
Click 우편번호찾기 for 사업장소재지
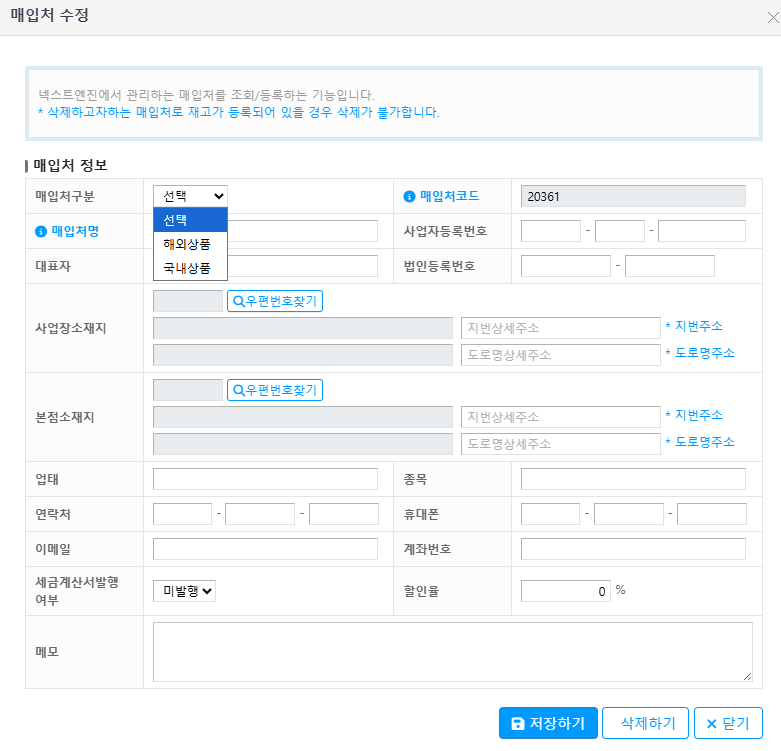275,300
